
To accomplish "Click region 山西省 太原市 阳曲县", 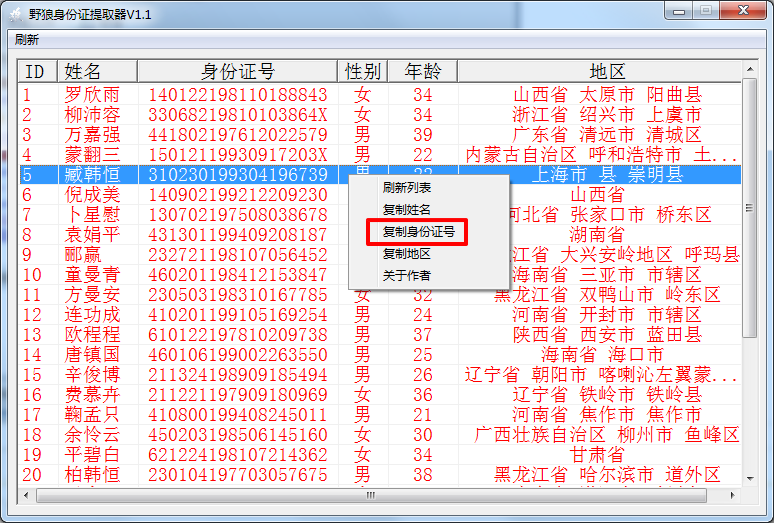I will (607, 95).
